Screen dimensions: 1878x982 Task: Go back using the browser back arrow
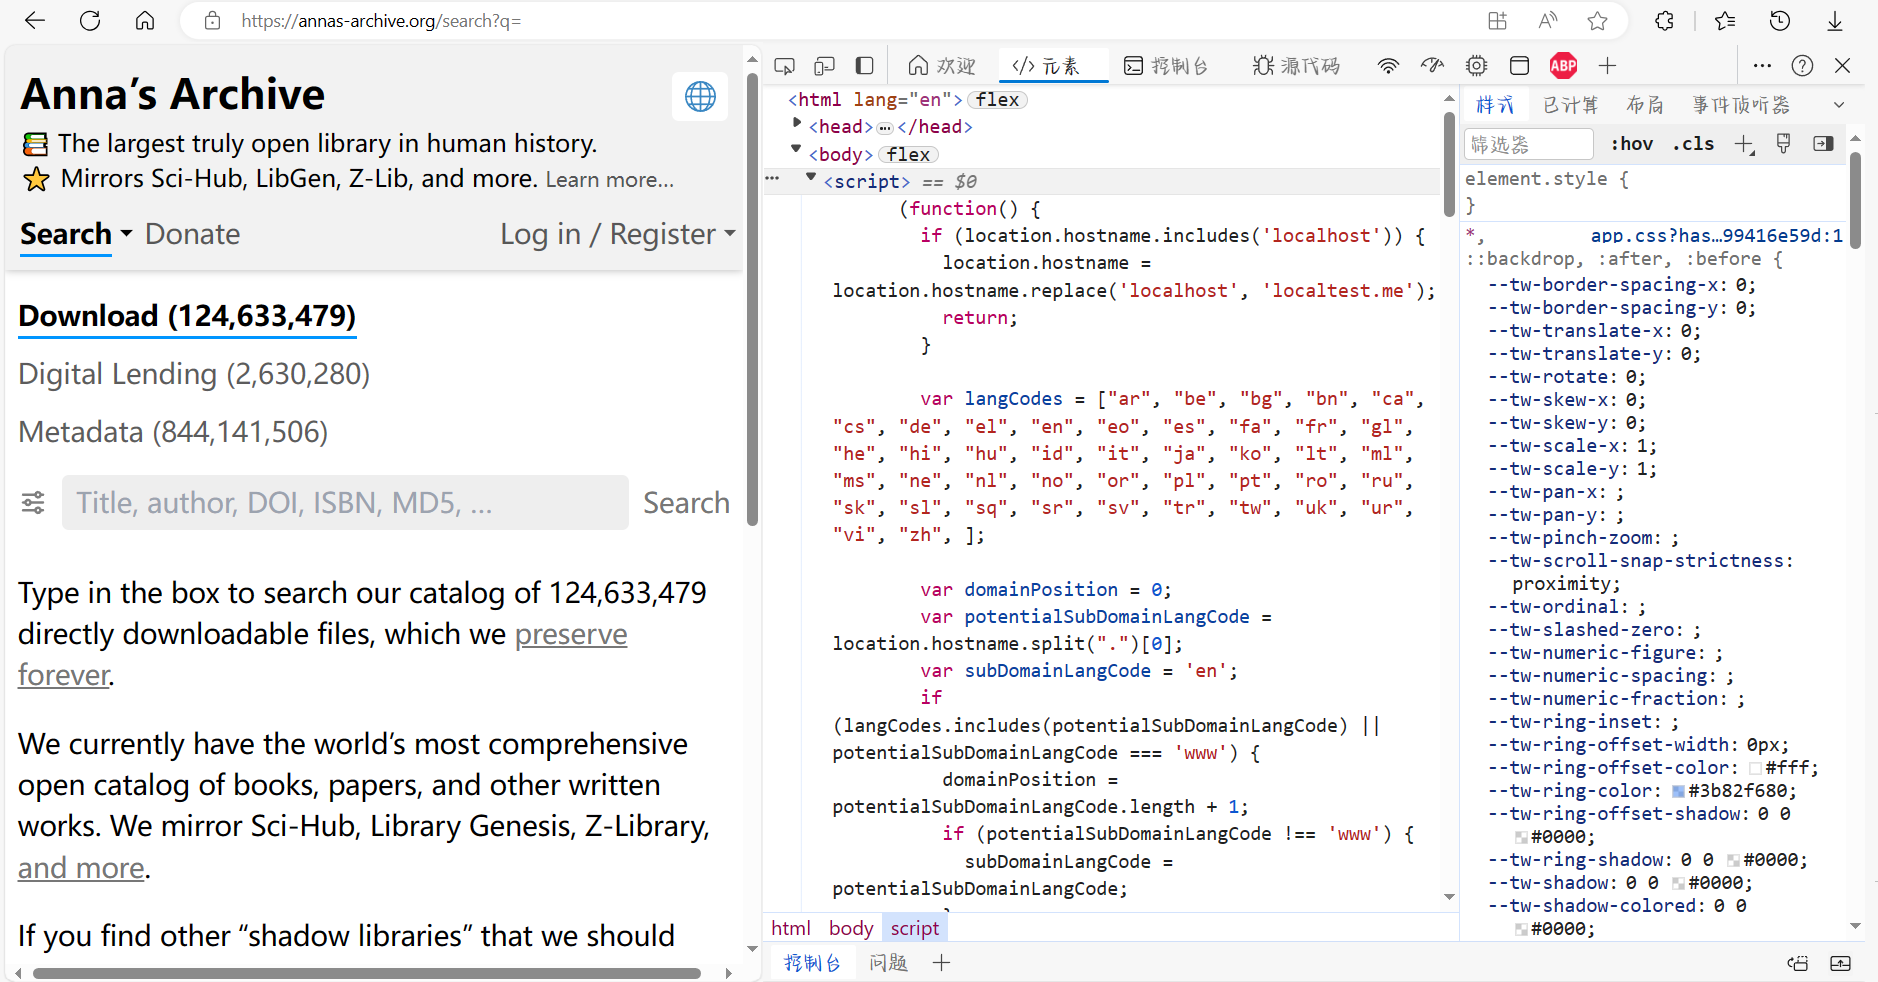click(35, 21)
